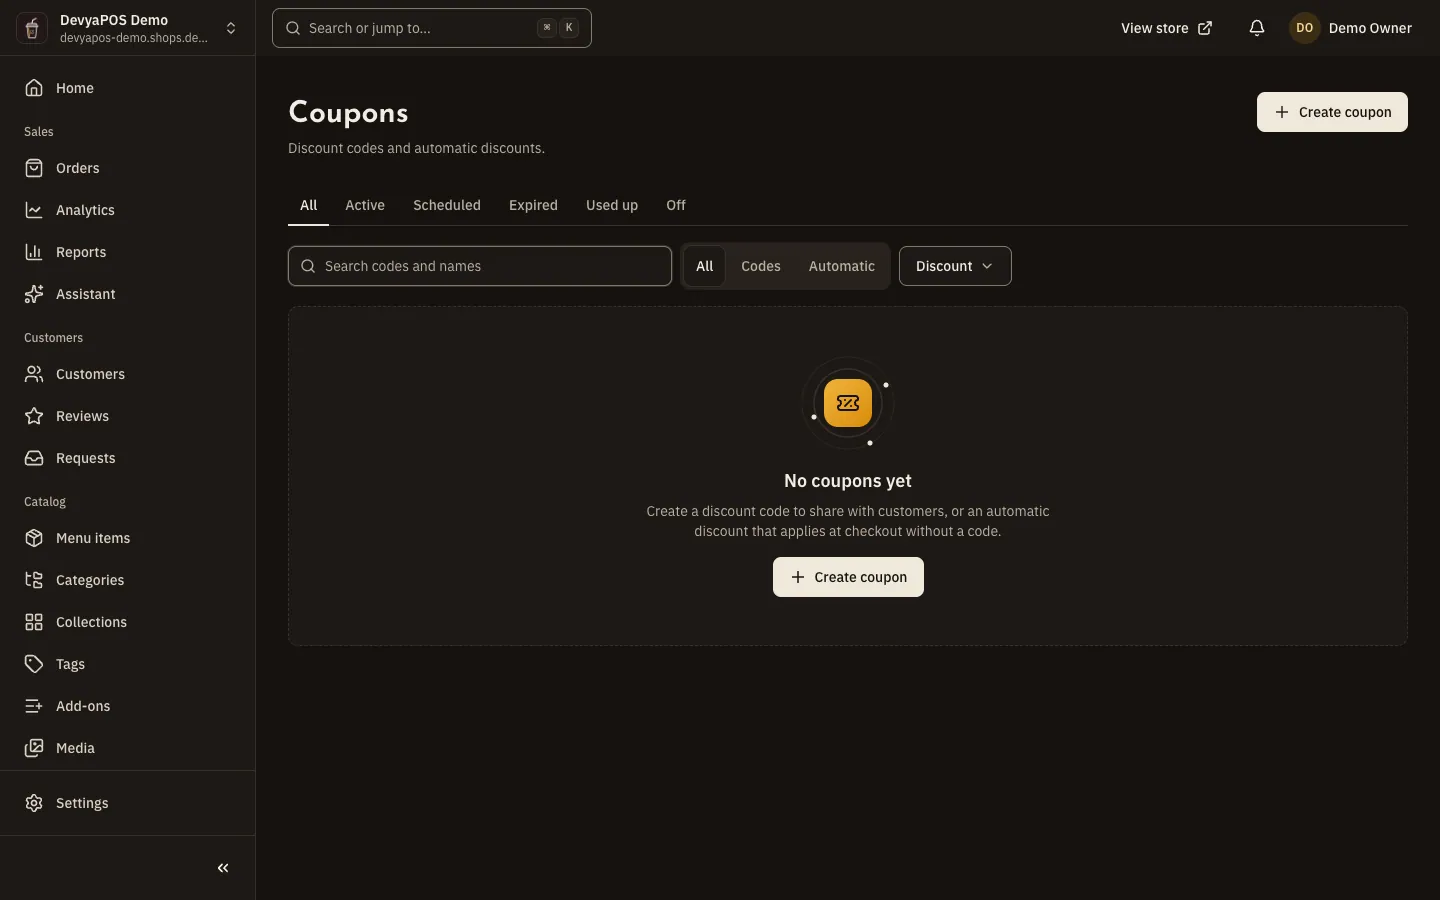
Task: Expand the store switcher chevrons
Action: click(231, 28)
